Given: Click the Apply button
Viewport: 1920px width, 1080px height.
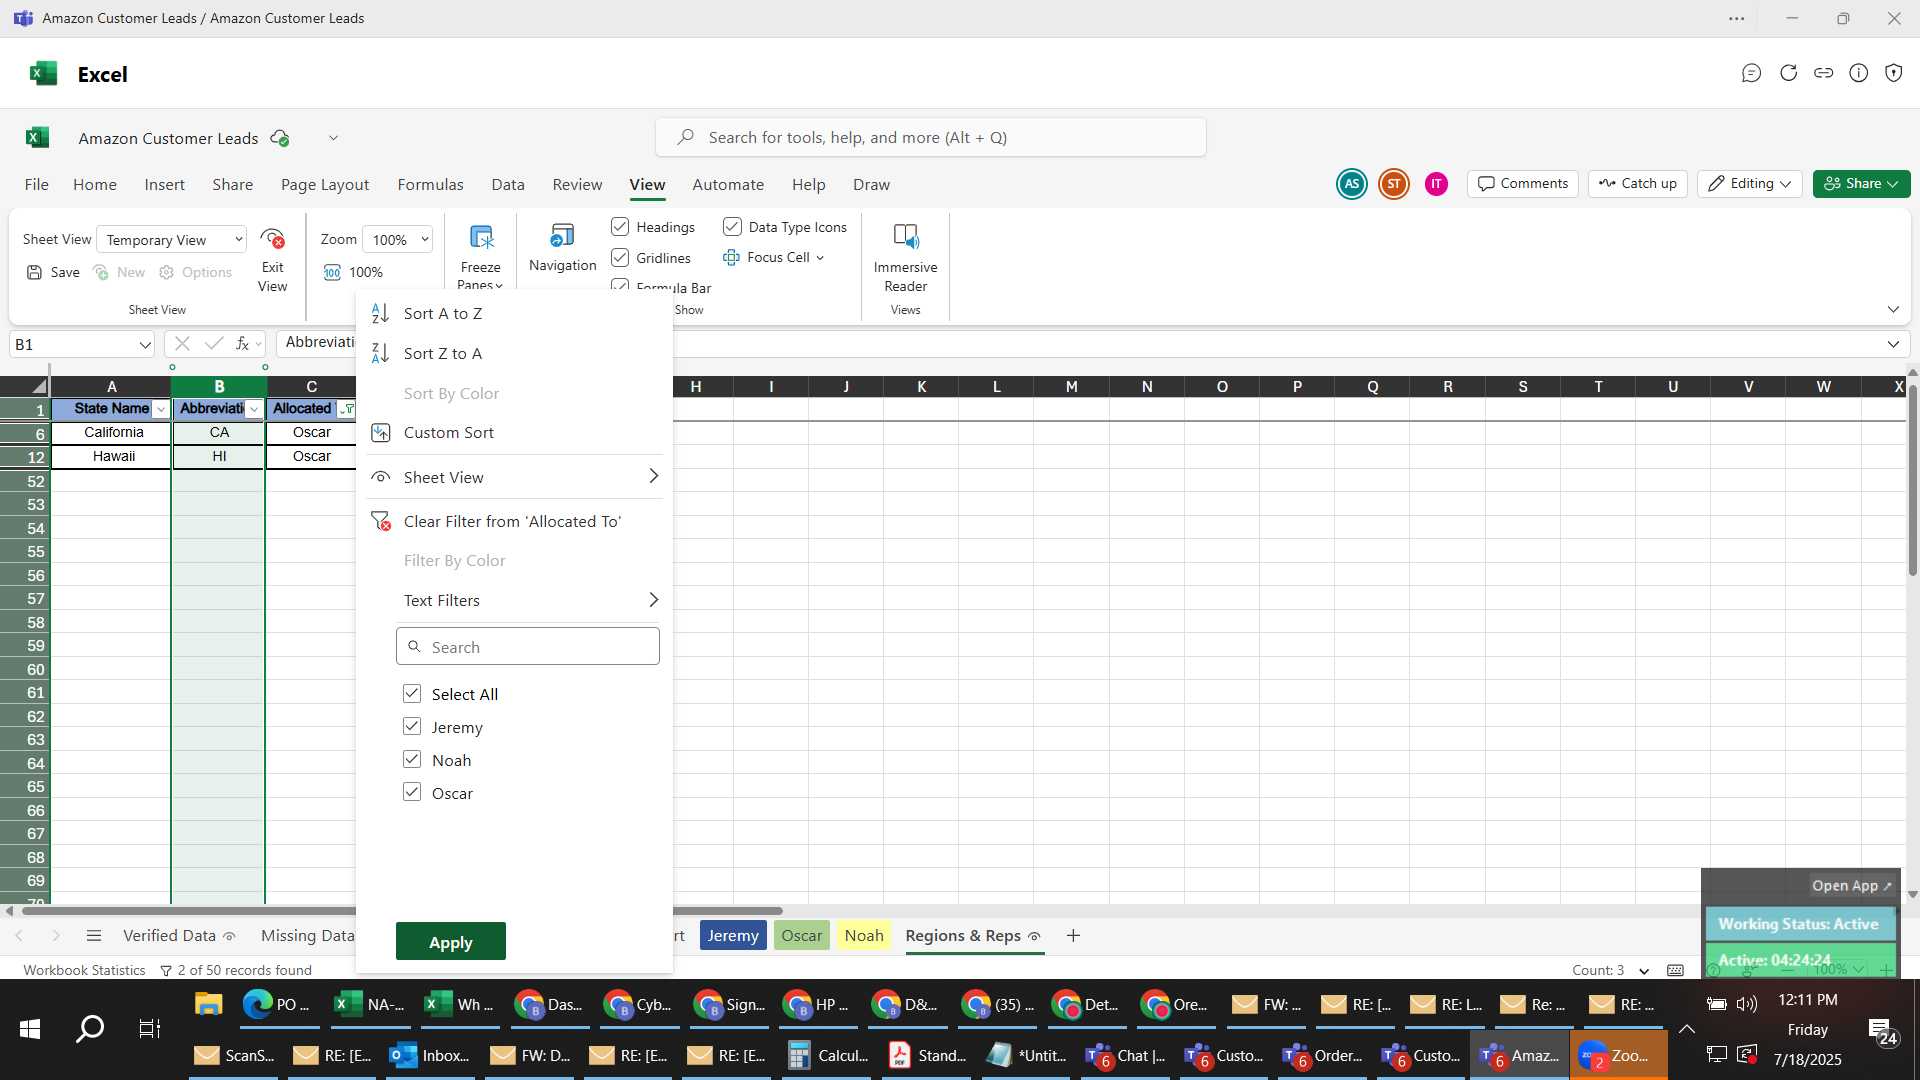Looking at the screenshot, I should (450, 942).
